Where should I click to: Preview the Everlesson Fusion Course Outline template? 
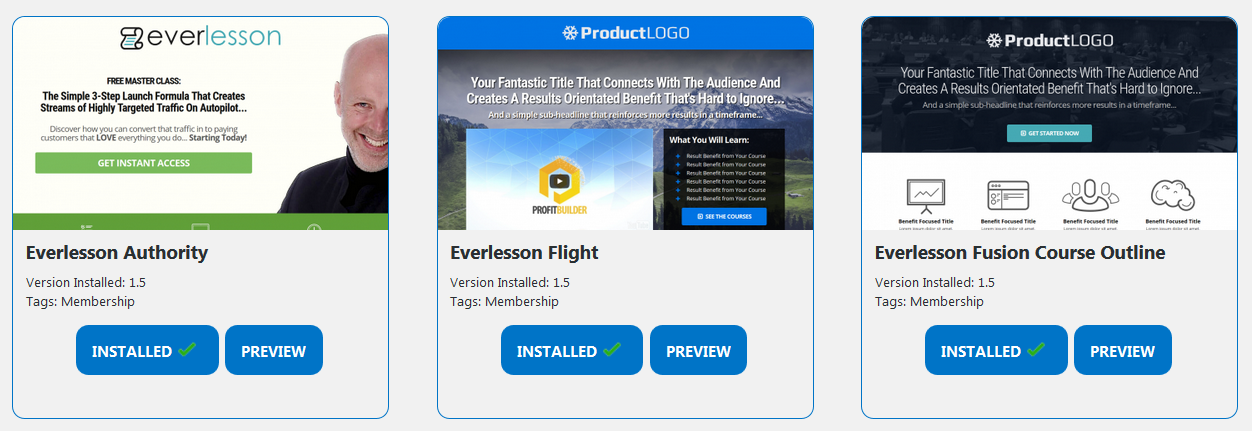point(1122,350)
